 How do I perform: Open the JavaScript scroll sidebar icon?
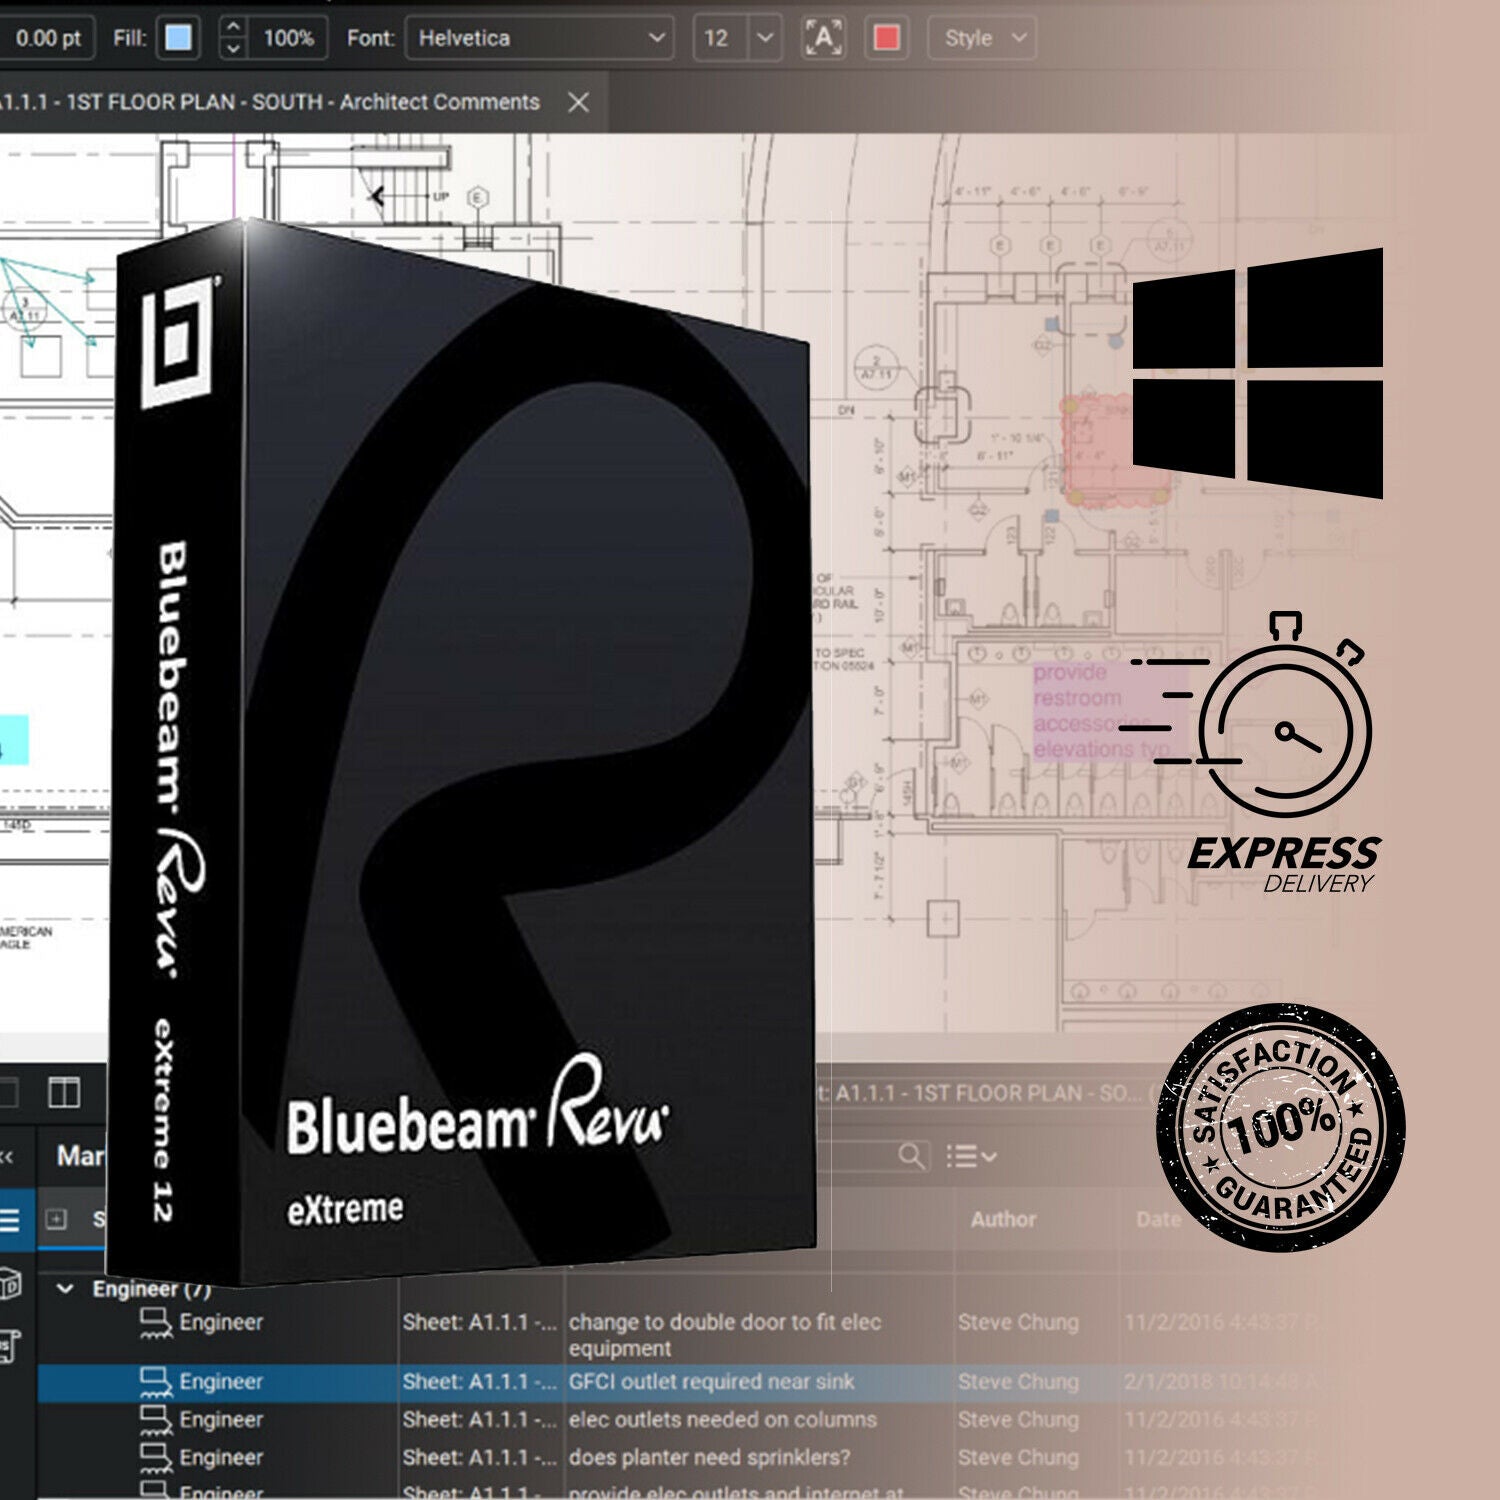coord(8,1347)
